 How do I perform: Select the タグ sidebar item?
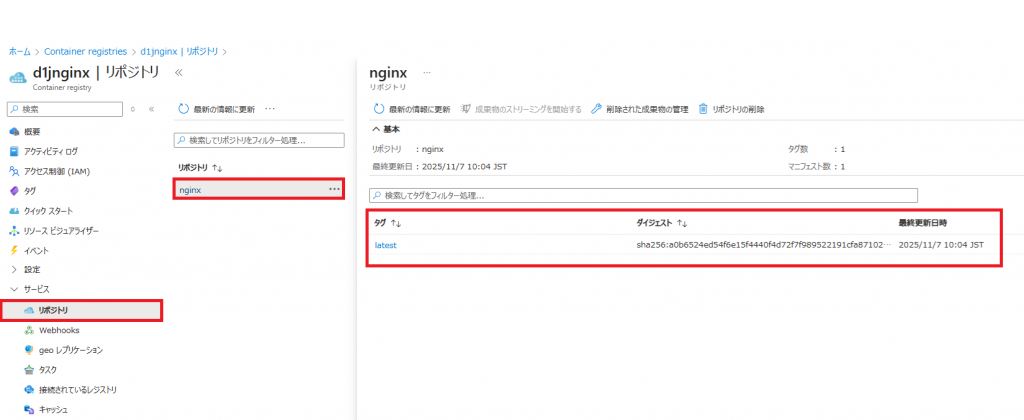30,191
